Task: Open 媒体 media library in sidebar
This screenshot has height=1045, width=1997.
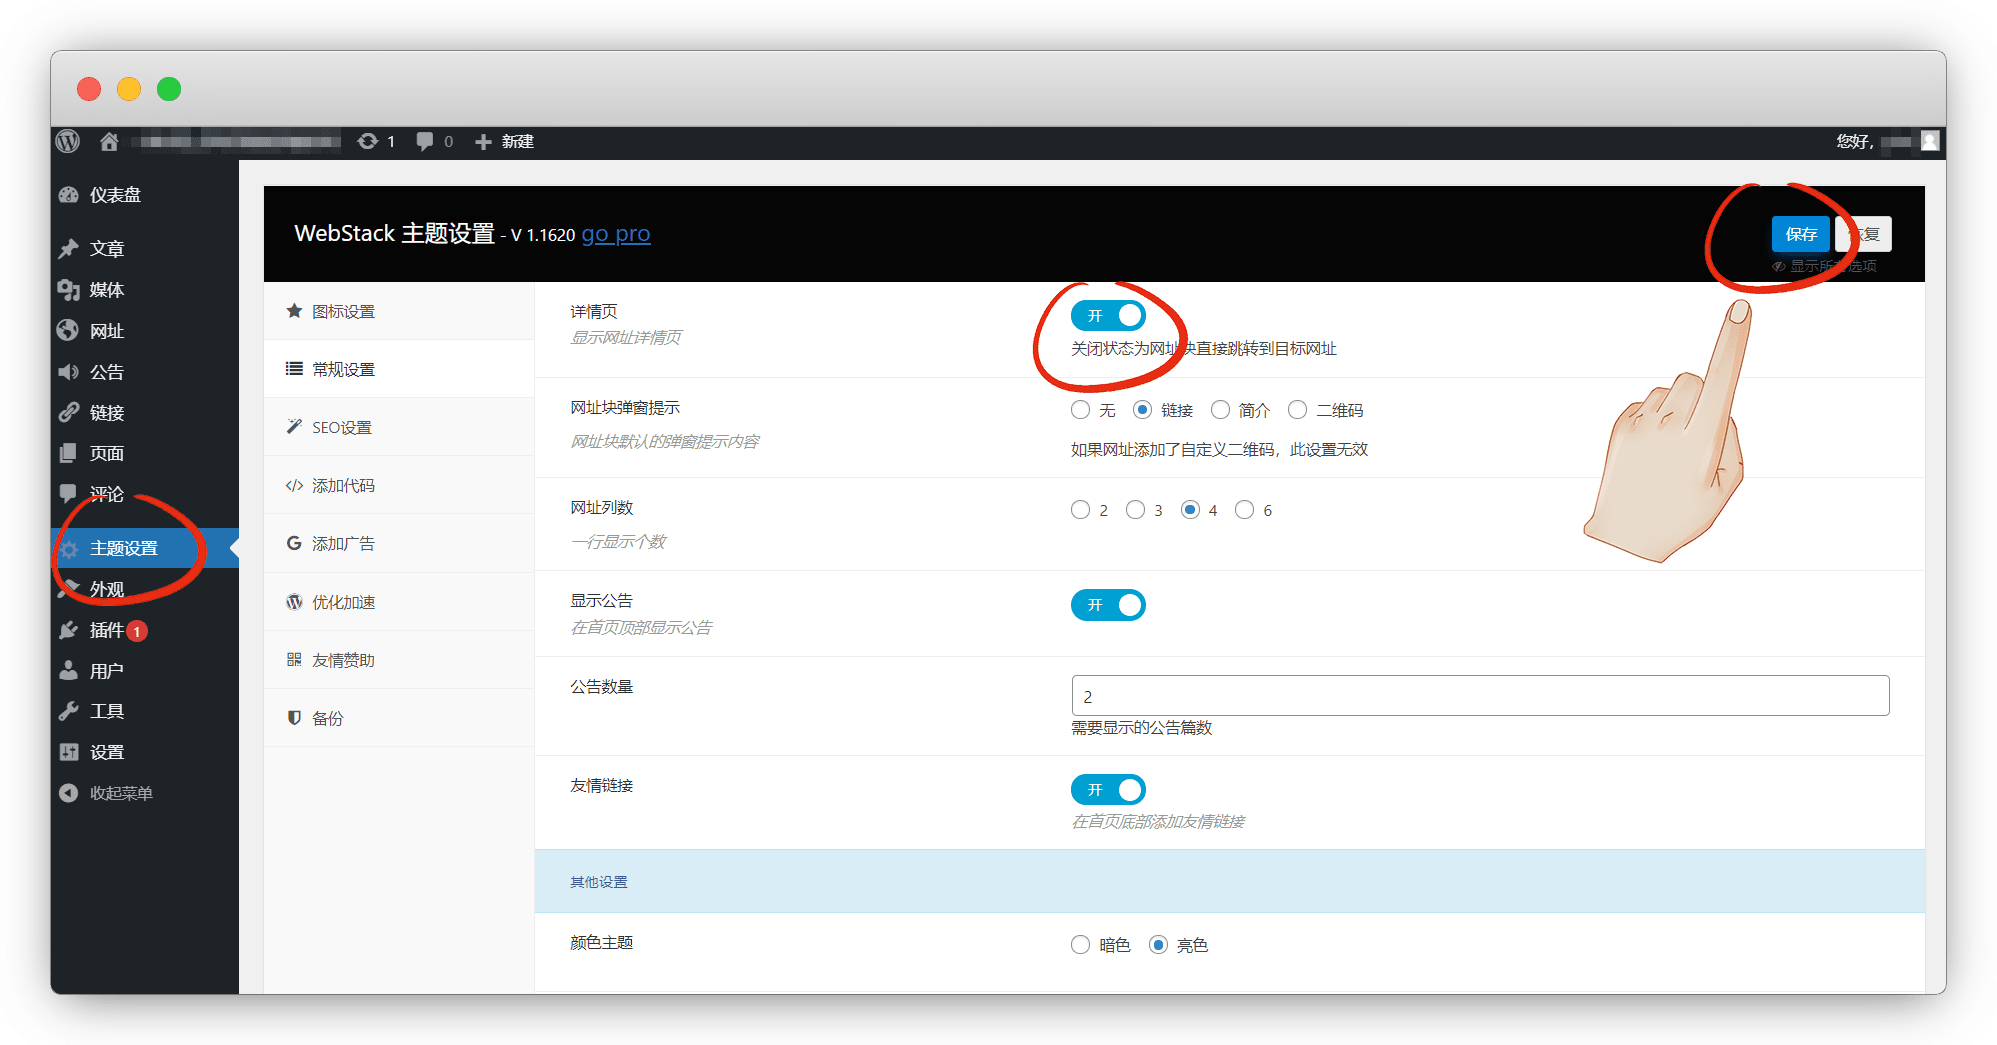Action: pos(106,290)
